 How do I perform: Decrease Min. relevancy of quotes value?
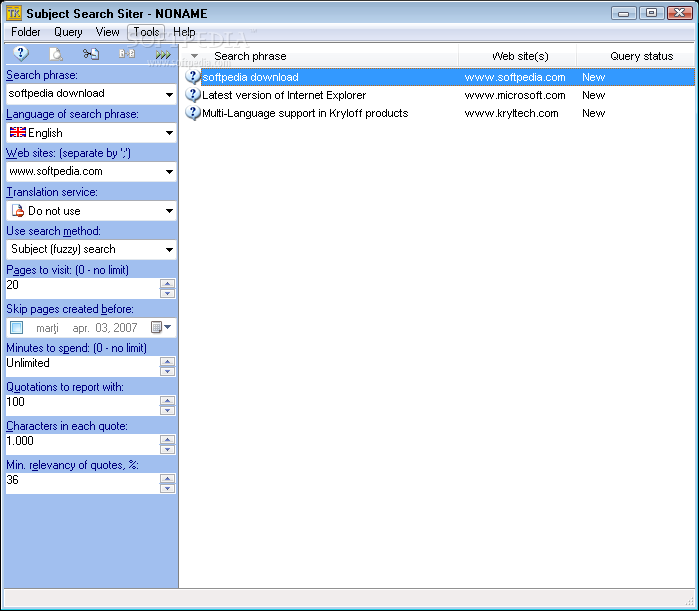(167, 488)
